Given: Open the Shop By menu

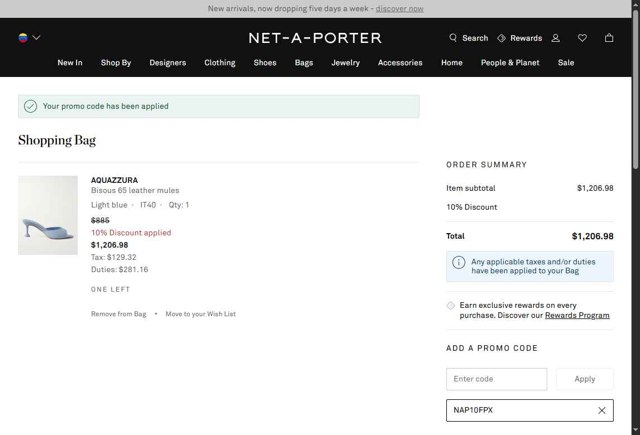Looking at the screenshot, I should pyautogui.click(x=116, y=63).
